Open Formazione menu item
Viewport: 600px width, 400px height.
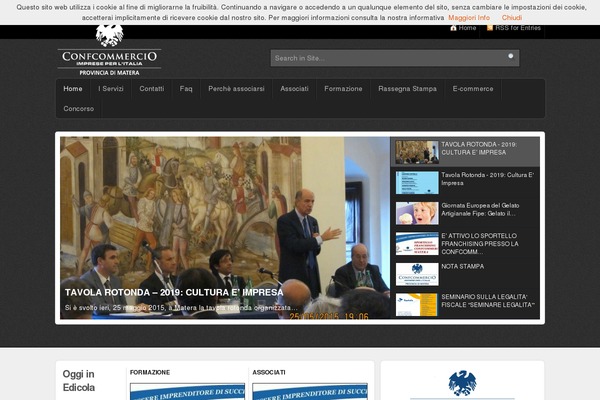pos(343,89)
